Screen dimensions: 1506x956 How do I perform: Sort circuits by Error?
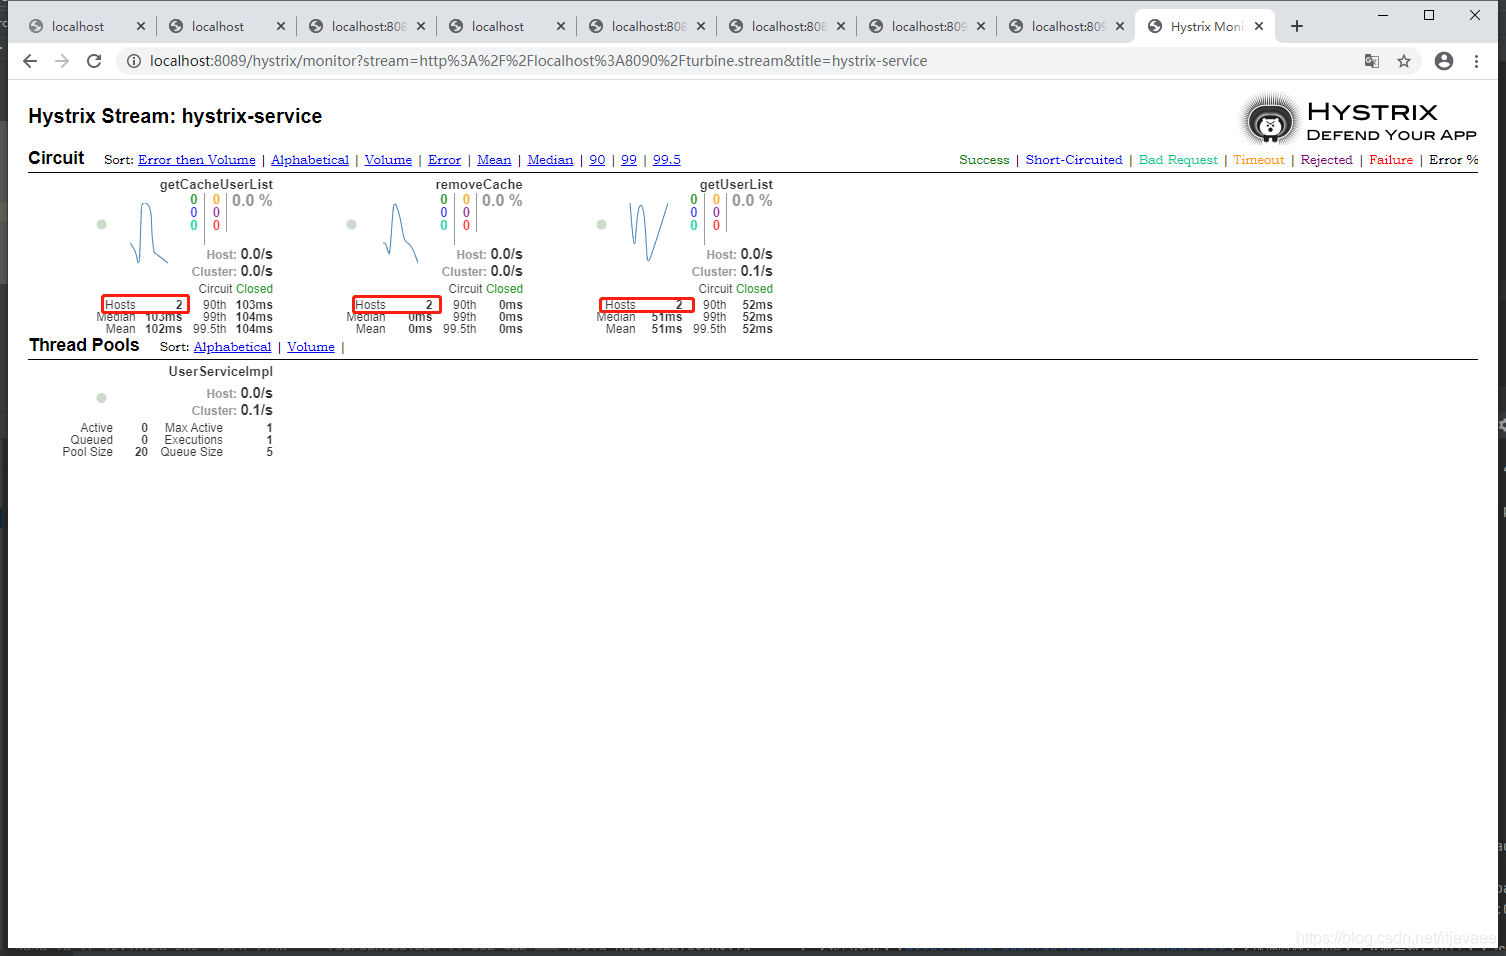(444, 160)
